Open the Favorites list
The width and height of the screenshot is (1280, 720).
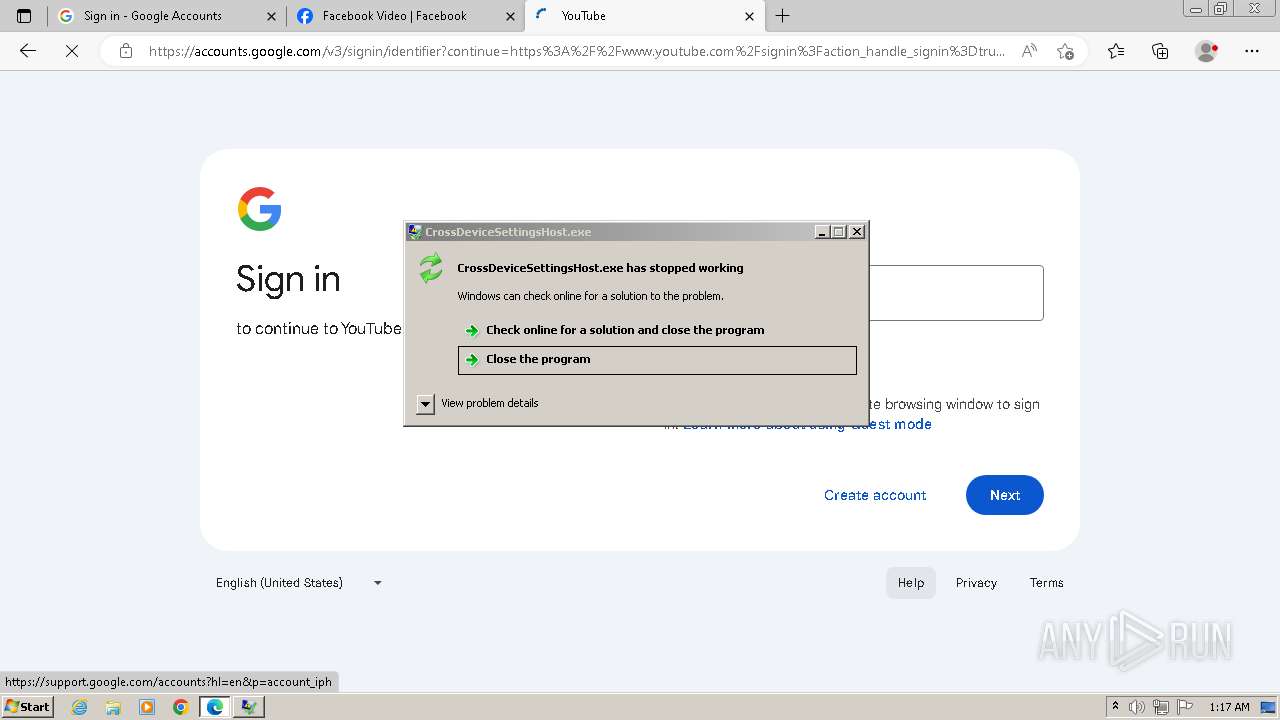coord(1116,51)
